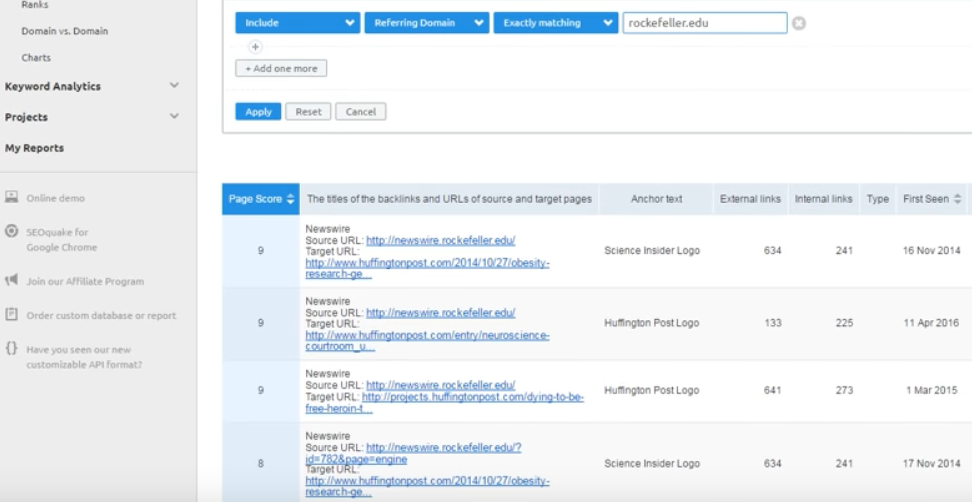This screenshot has height=502, width=972.
Task: Open Source URL in the 11 Apr 2016 row
Action: [x=441, y=313]
